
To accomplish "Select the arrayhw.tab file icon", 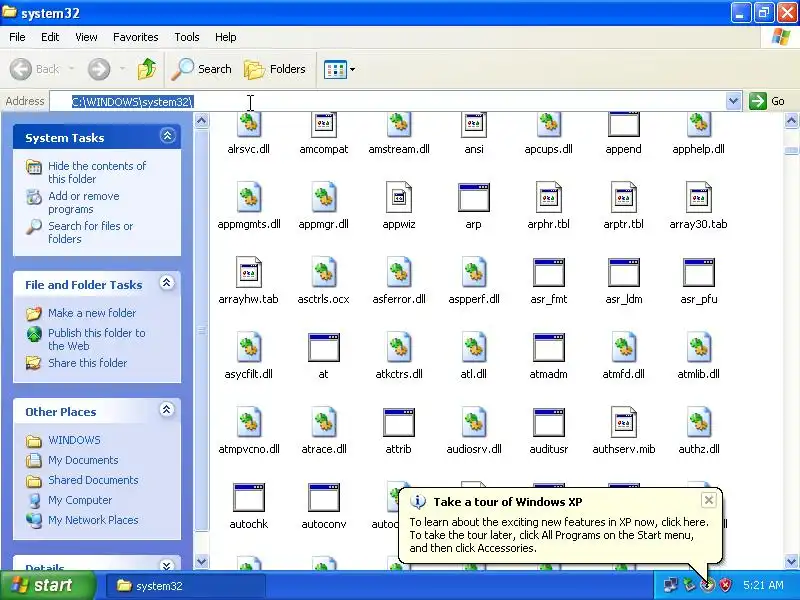I will (249, 273).
